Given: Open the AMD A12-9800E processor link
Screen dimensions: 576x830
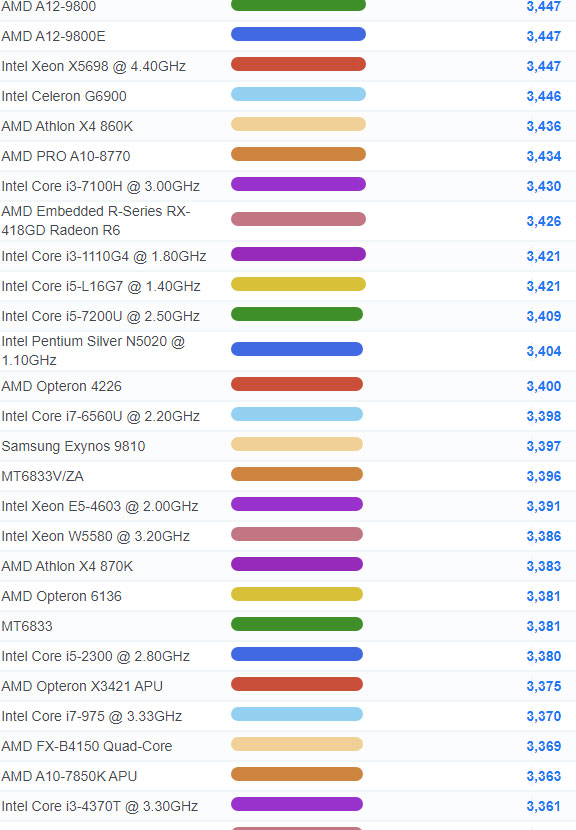Looking at the screenshot, I should [53, 37].
